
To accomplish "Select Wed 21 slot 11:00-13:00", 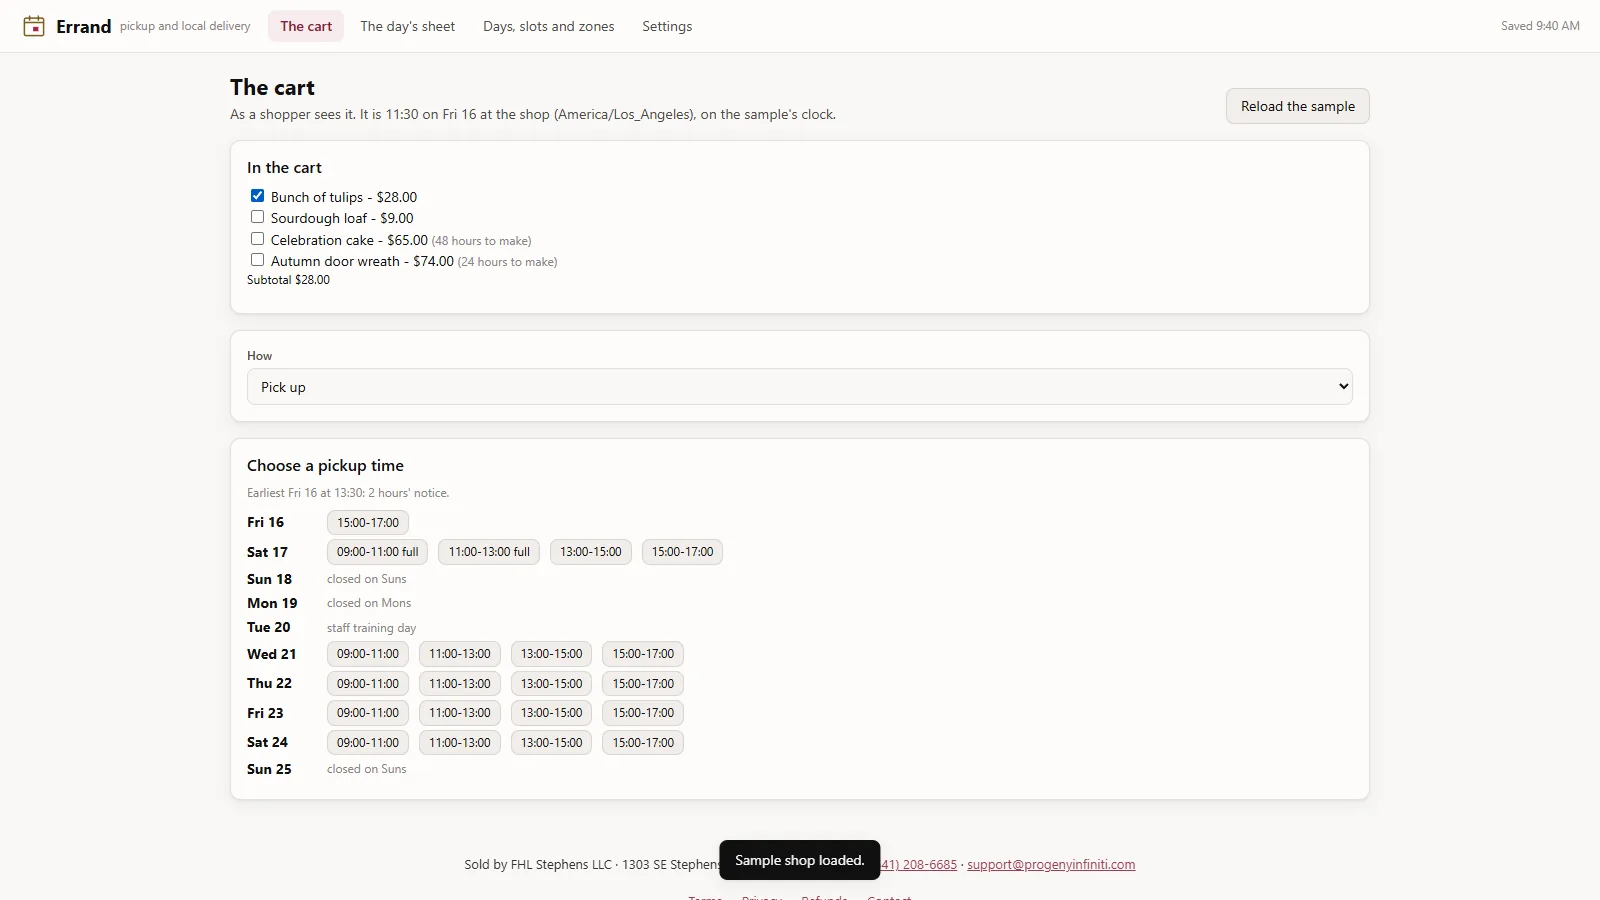I will click(x=460, y=654).
